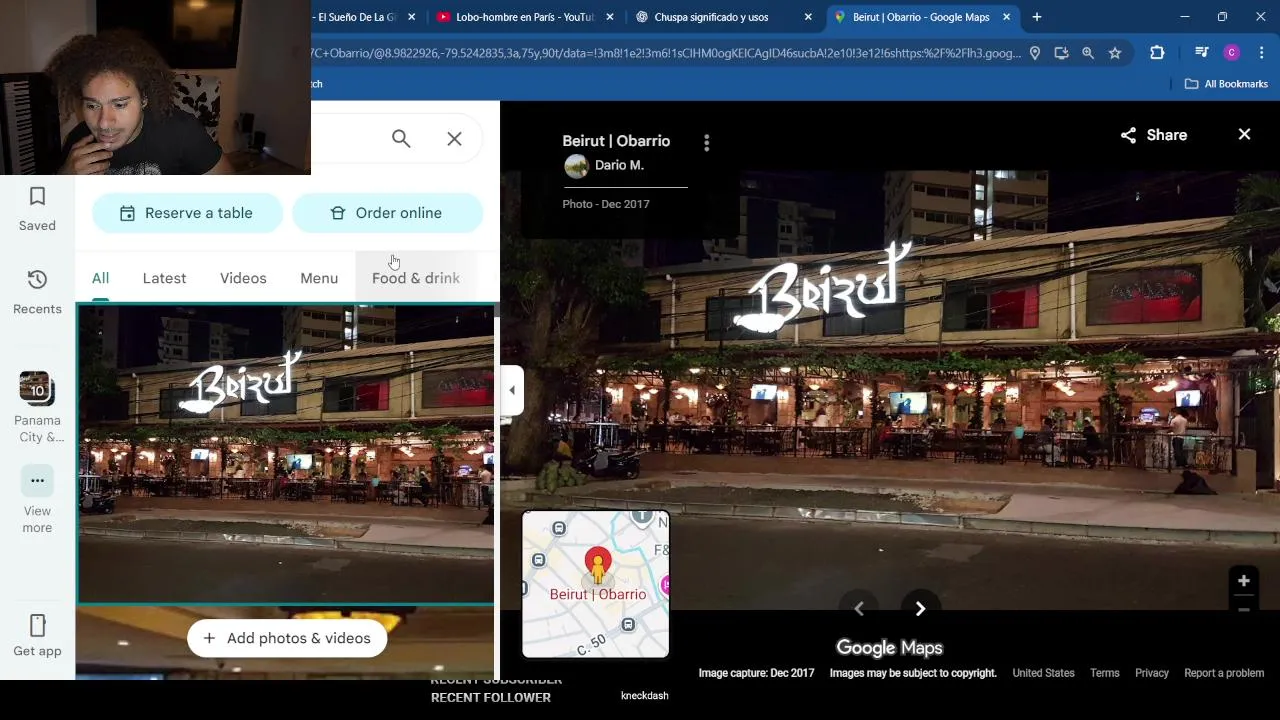Close the photo viewer with X
1280x720 pixels.
[1244, 134]
